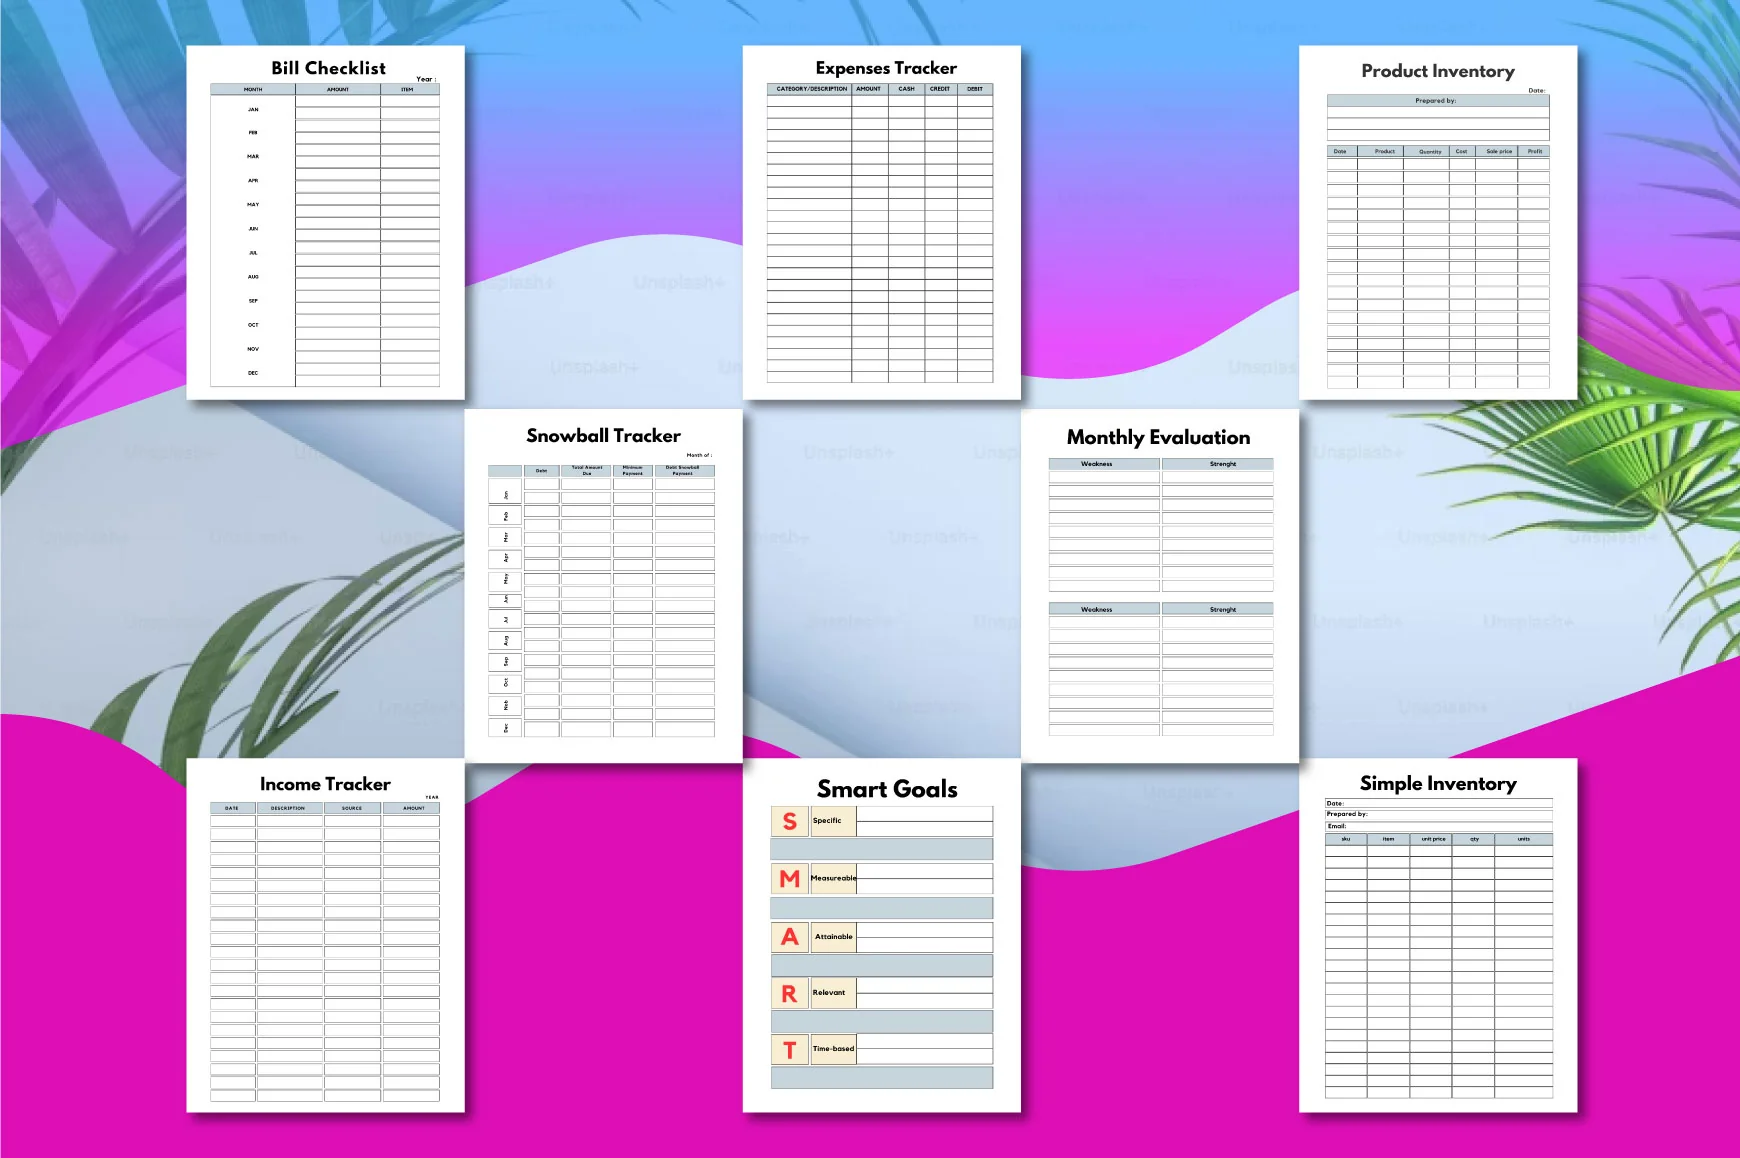Click the CASH header in Expenses Tracker
The height and width of the screenshot is (1158, 1740).
tap(906, 89)
